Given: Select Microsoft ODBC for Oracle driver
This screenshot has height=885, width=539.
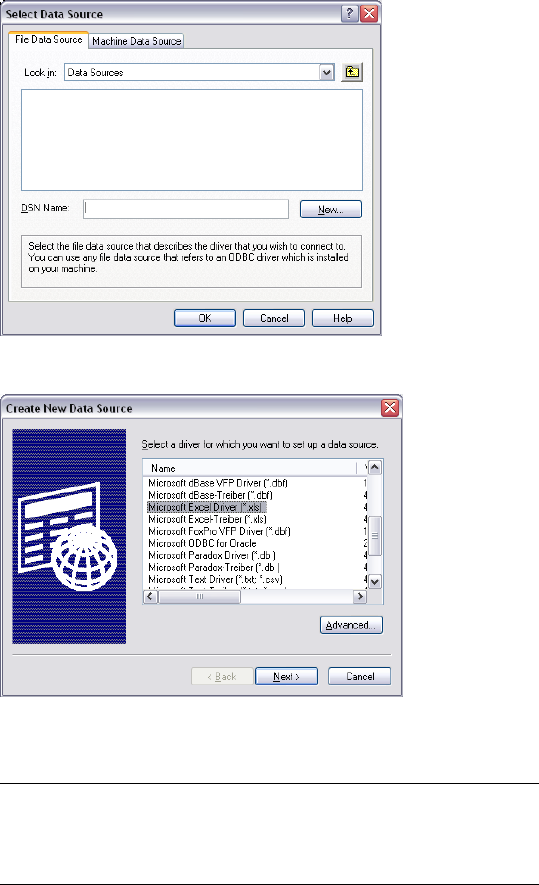Looking at the screenshot, I should point(202,543).
